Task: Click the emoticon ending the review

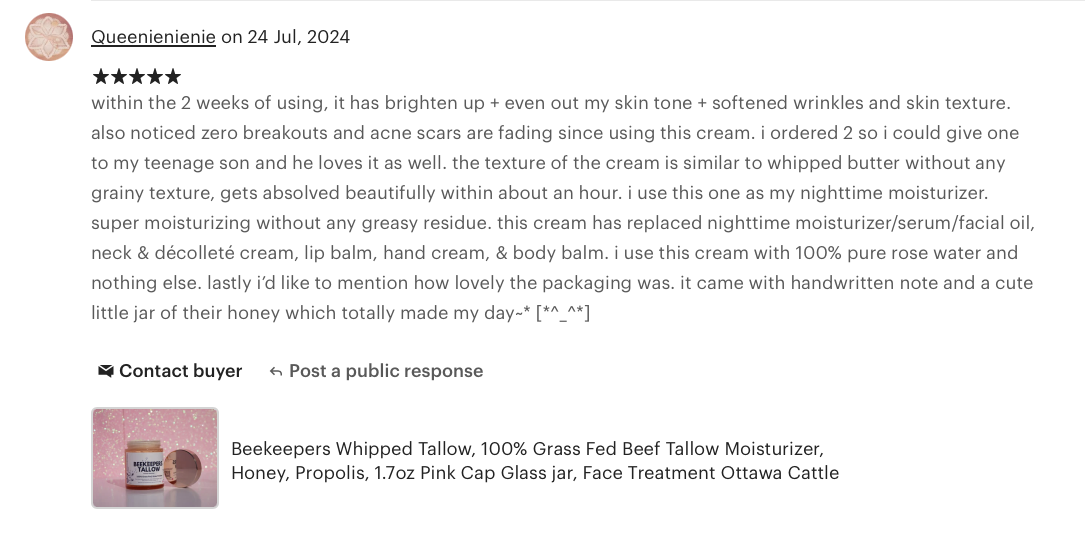Action: 563,313
